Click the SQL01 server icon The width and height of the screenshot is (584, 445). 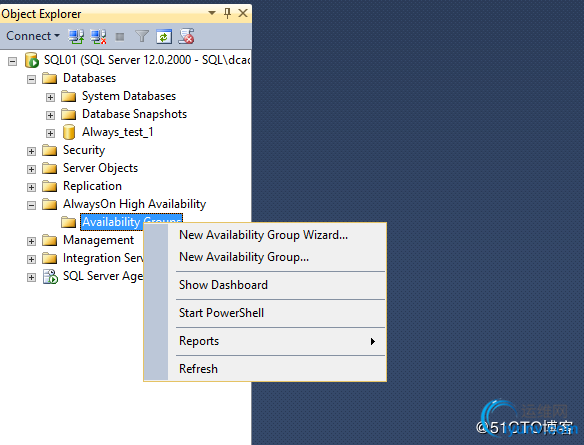[x=32, y=60]
